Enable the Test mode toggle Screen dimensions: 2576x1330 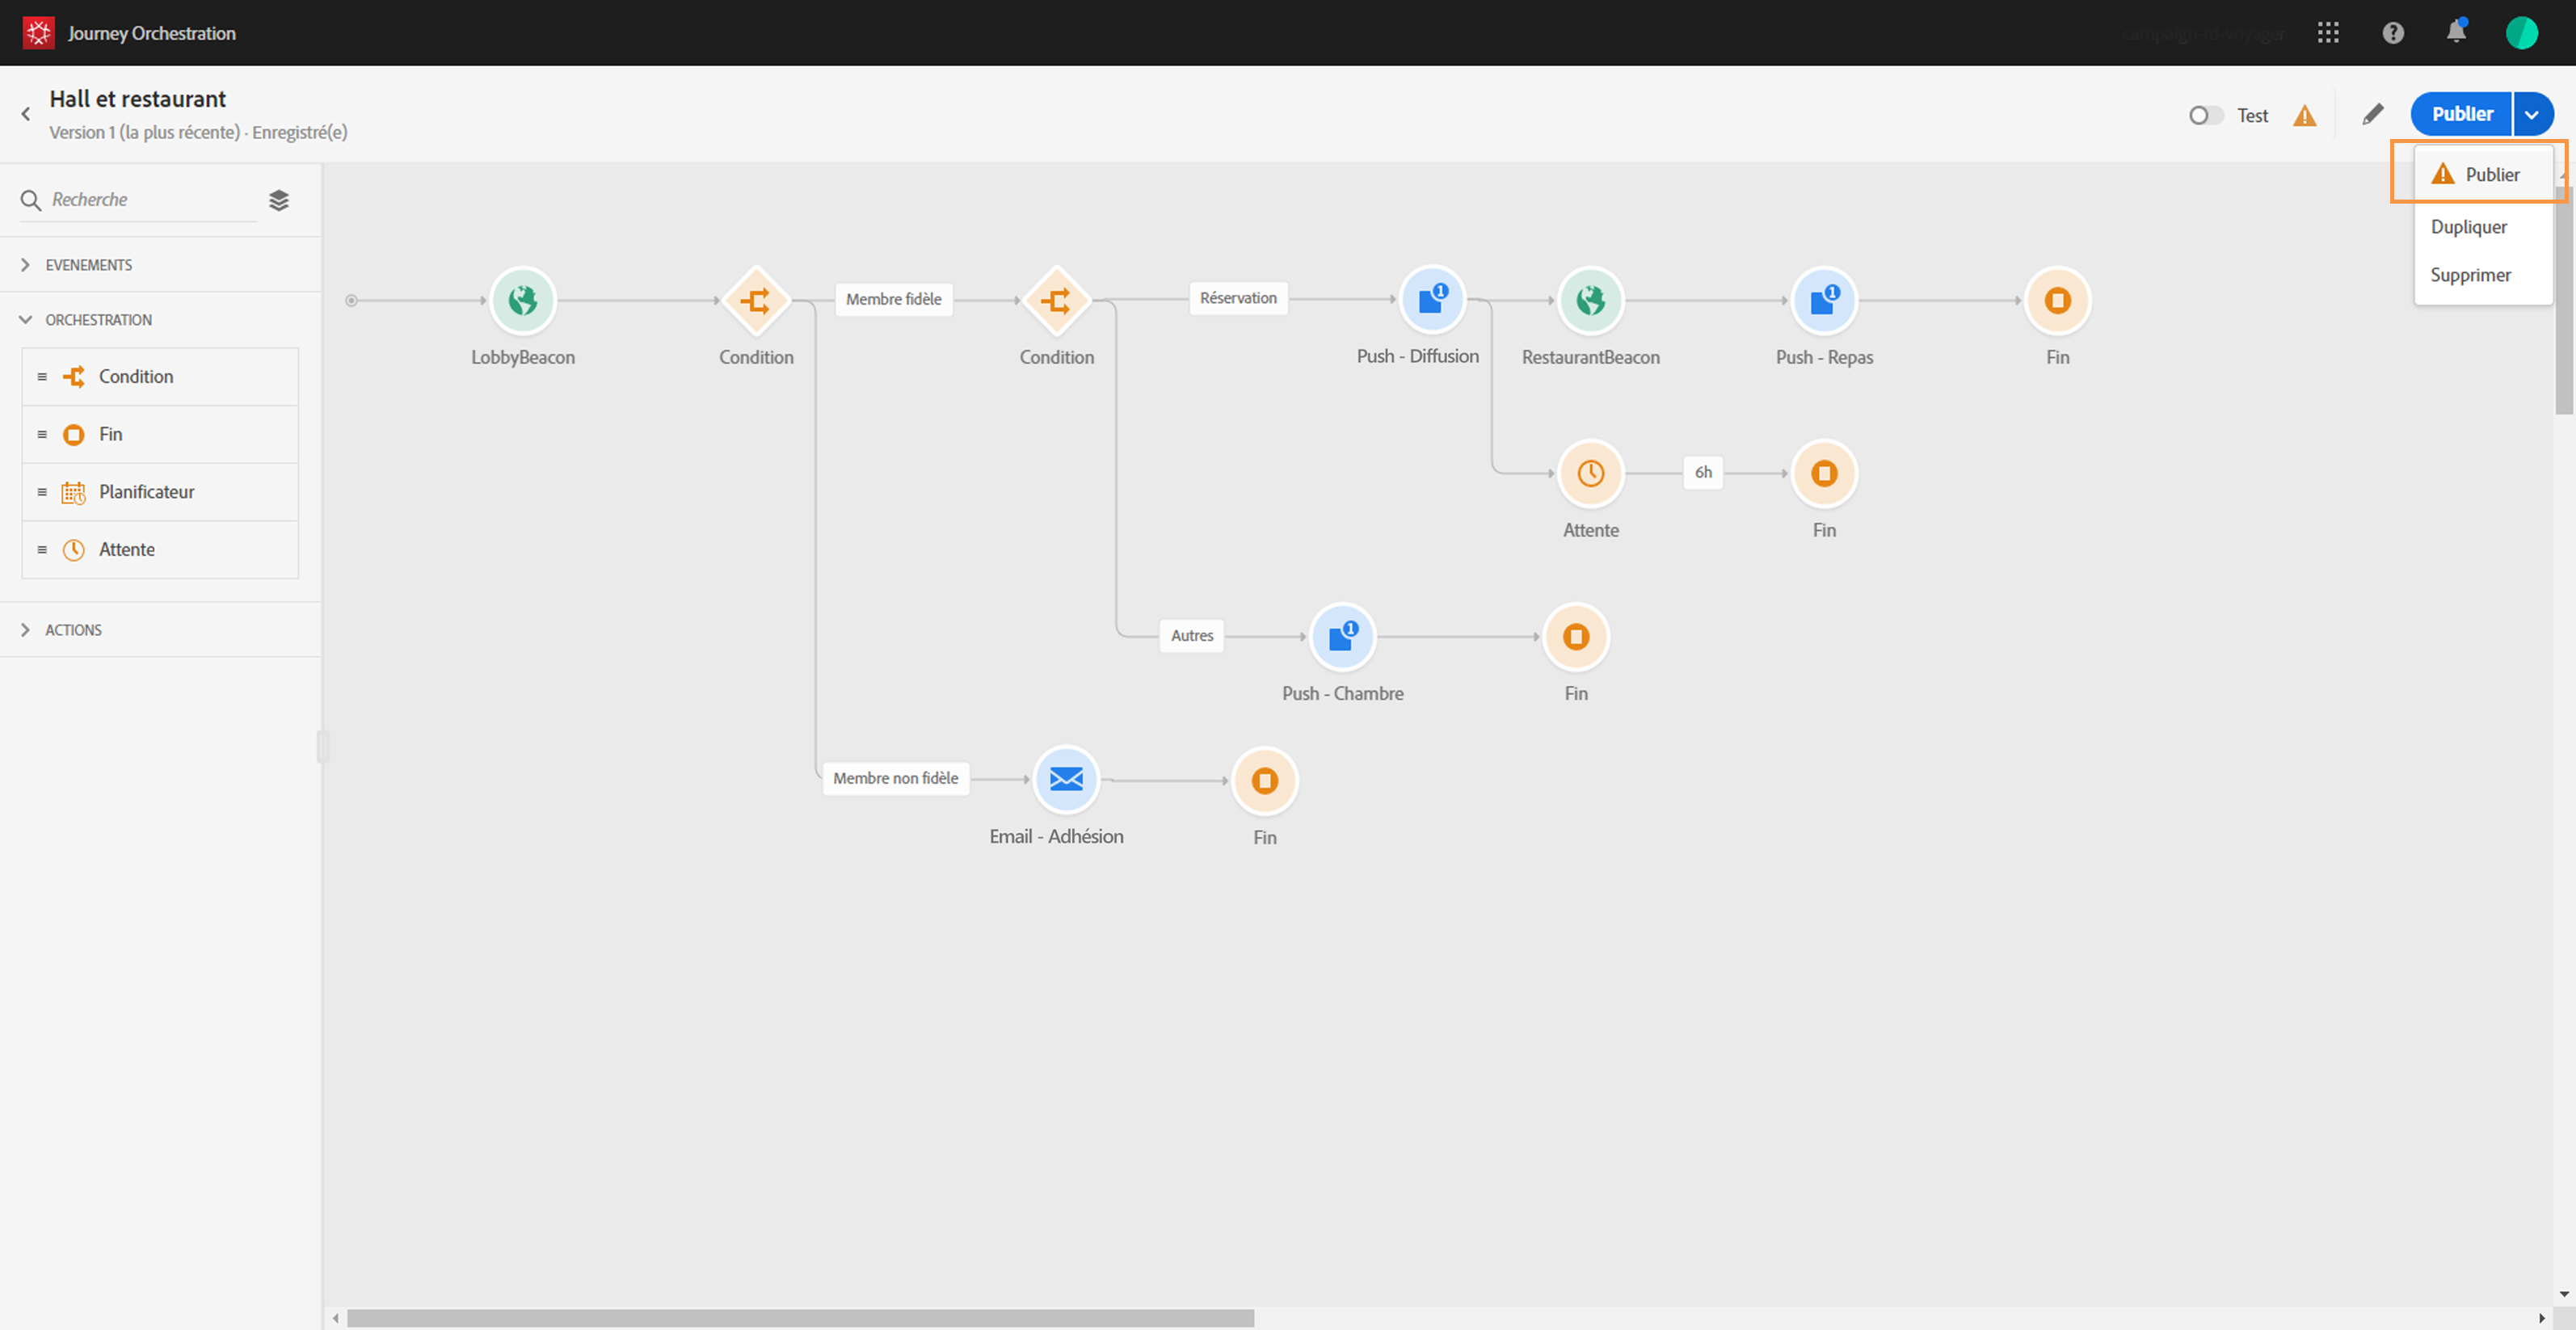click(2205, 116)
